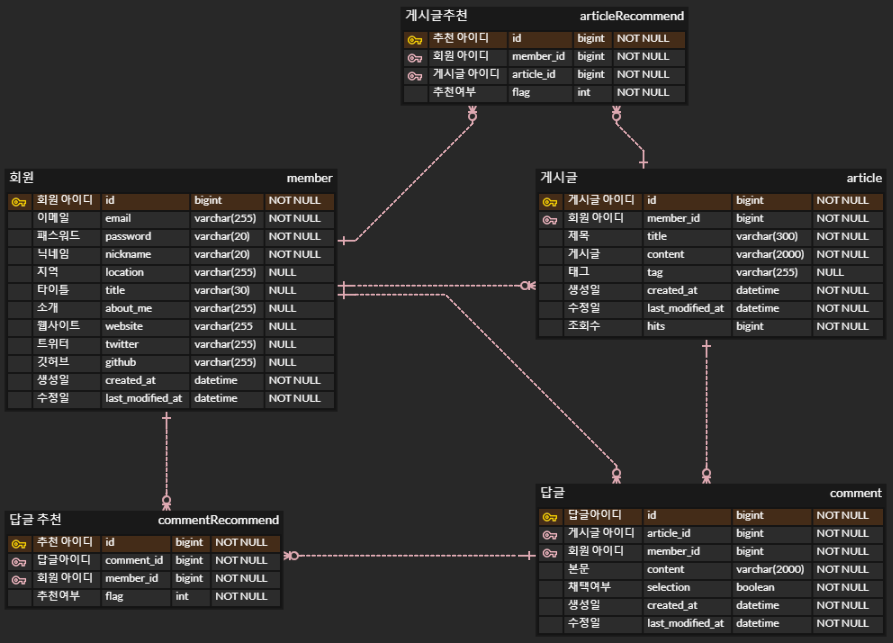The width and height of the screenshot is (893, 643).
Task: Click the website column in member table
Action: pos(124,326)
